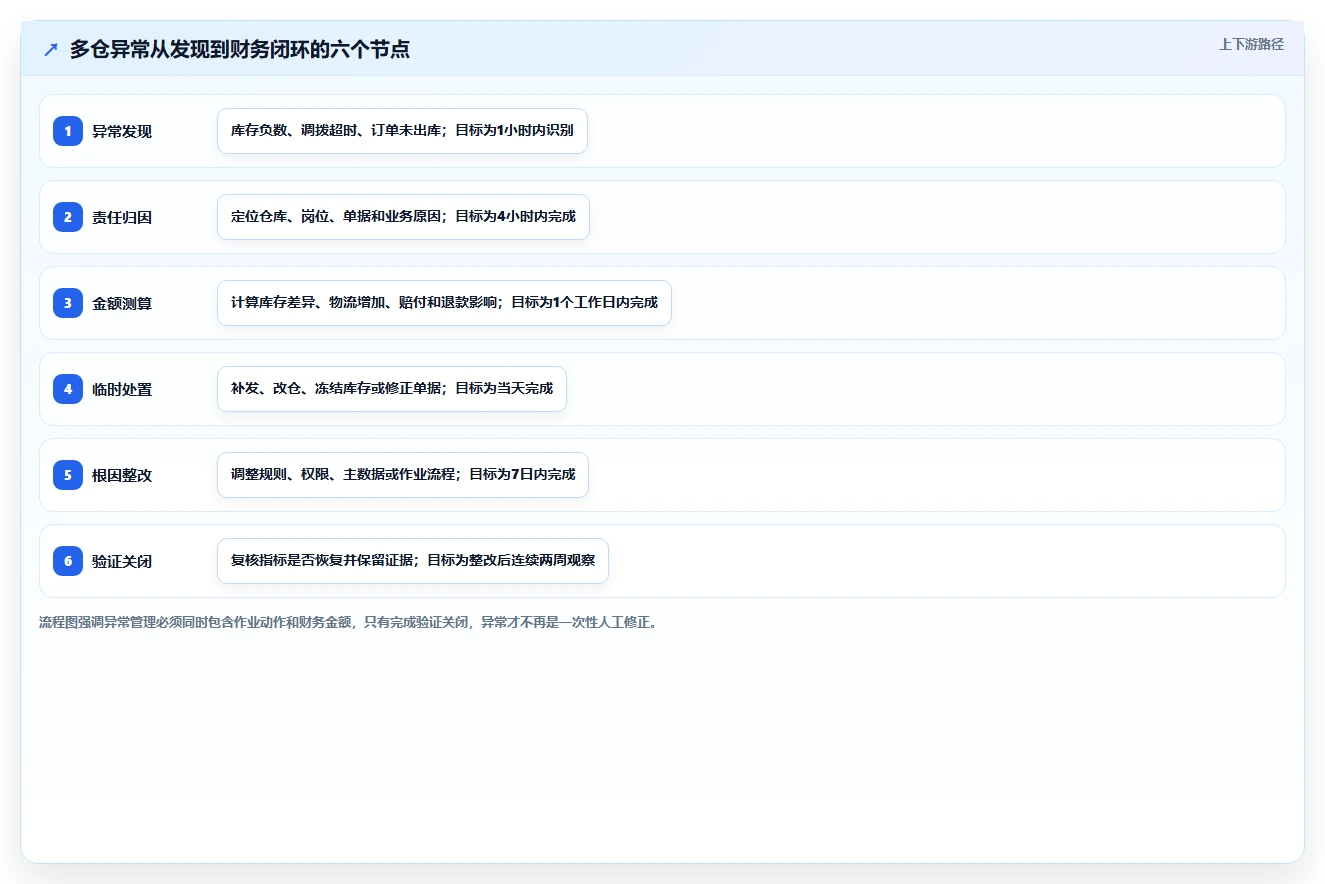Open the 复核指标是否恢复 description box
This screenshot has width=1325, height=884.
pyautogui.click(x=413, y=561)
